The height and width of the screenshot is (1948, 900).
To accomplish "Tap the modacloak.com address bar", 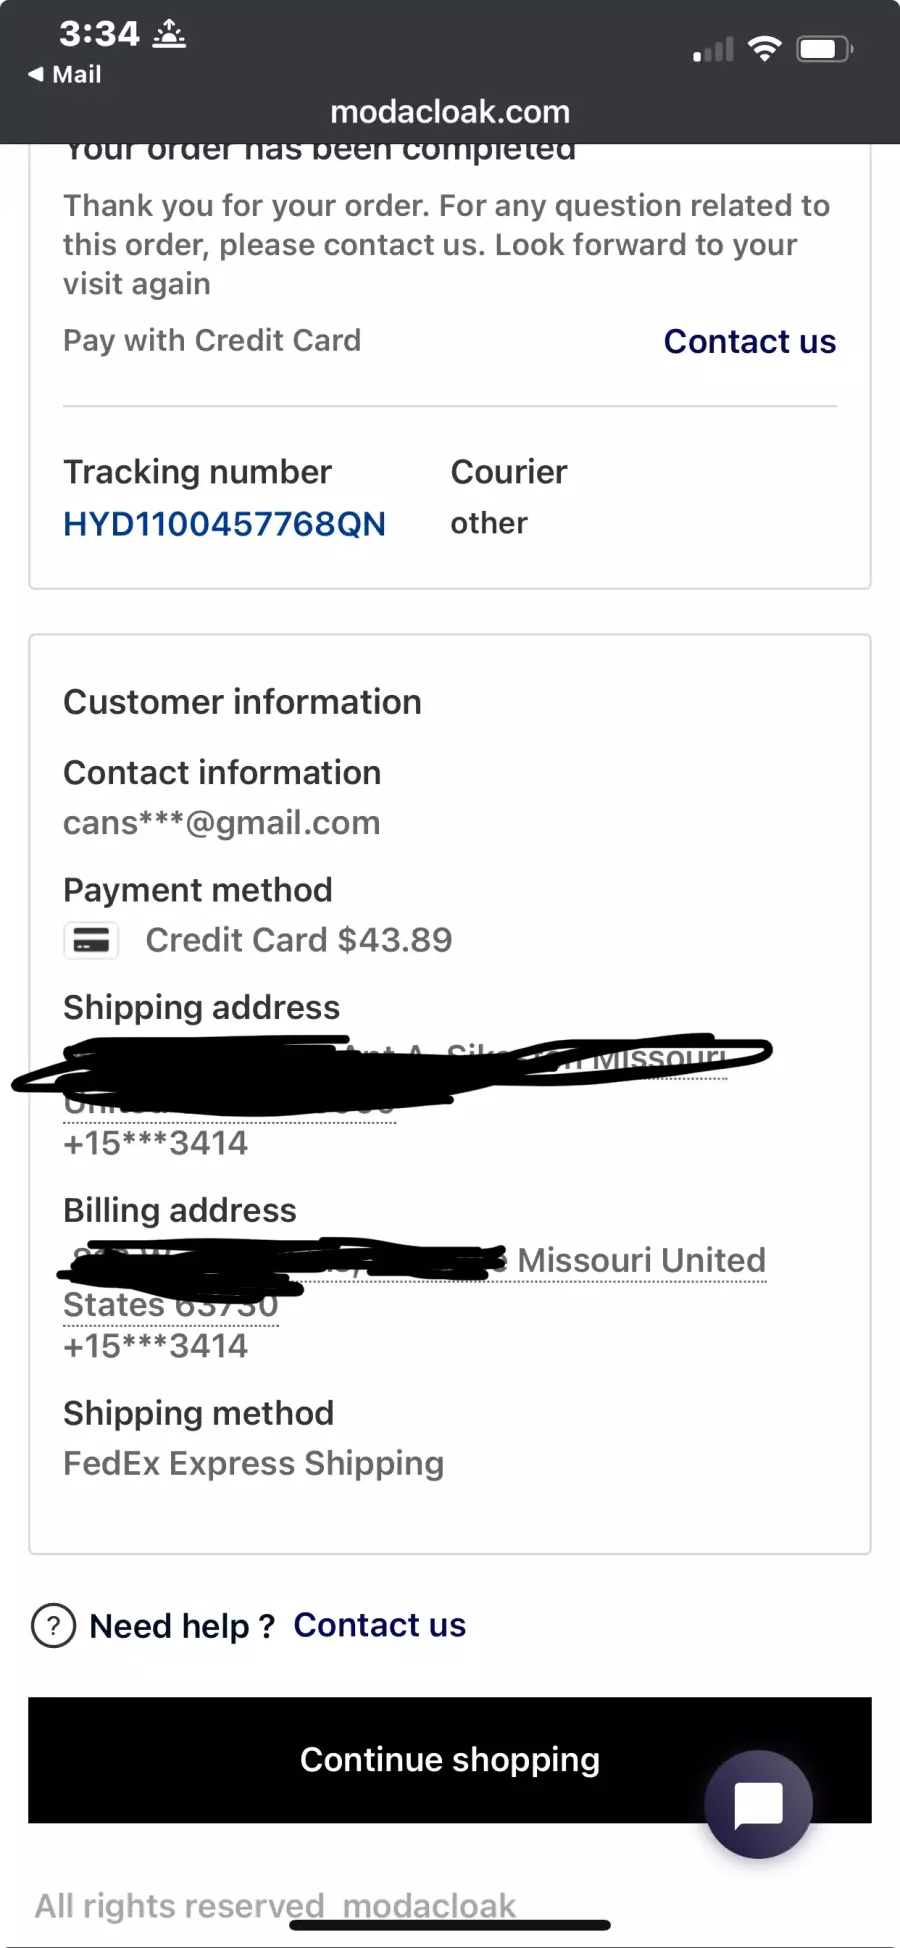I will pyautogui.click(x=450, y=112).
